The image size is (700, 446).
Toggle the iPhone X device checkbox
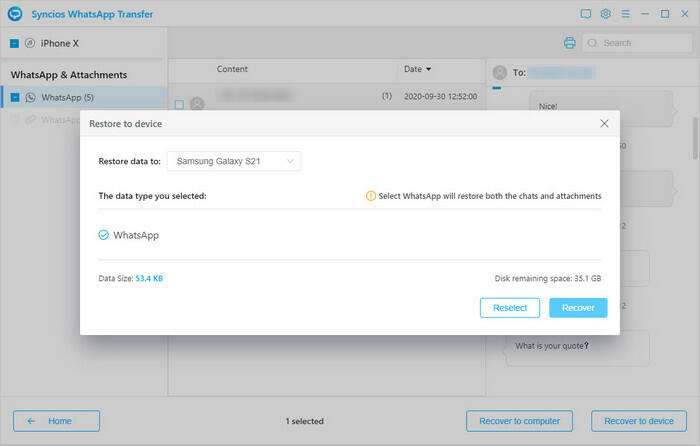pyautogui.click(x=14, y=44)
